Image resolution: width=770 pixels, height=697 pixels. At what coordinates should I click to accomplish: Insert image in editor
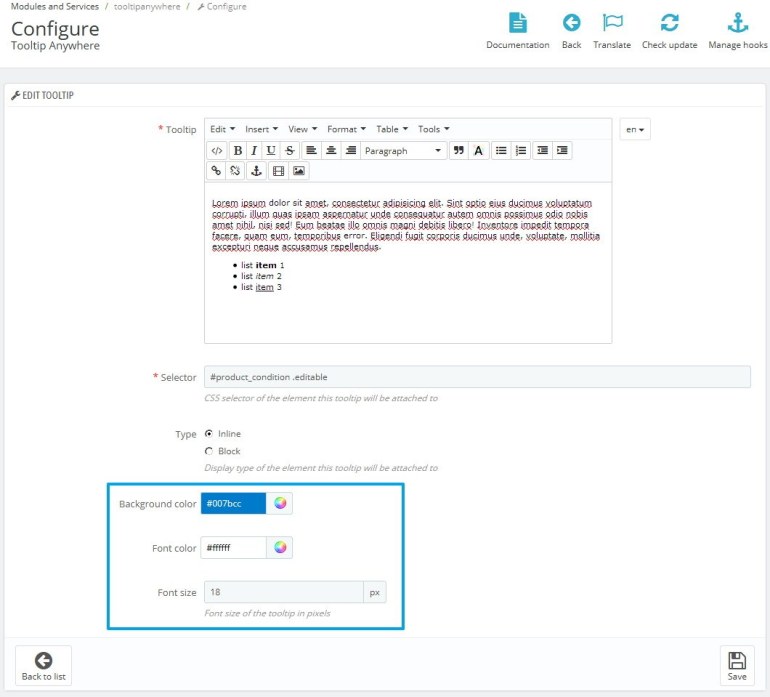point(299,171)
